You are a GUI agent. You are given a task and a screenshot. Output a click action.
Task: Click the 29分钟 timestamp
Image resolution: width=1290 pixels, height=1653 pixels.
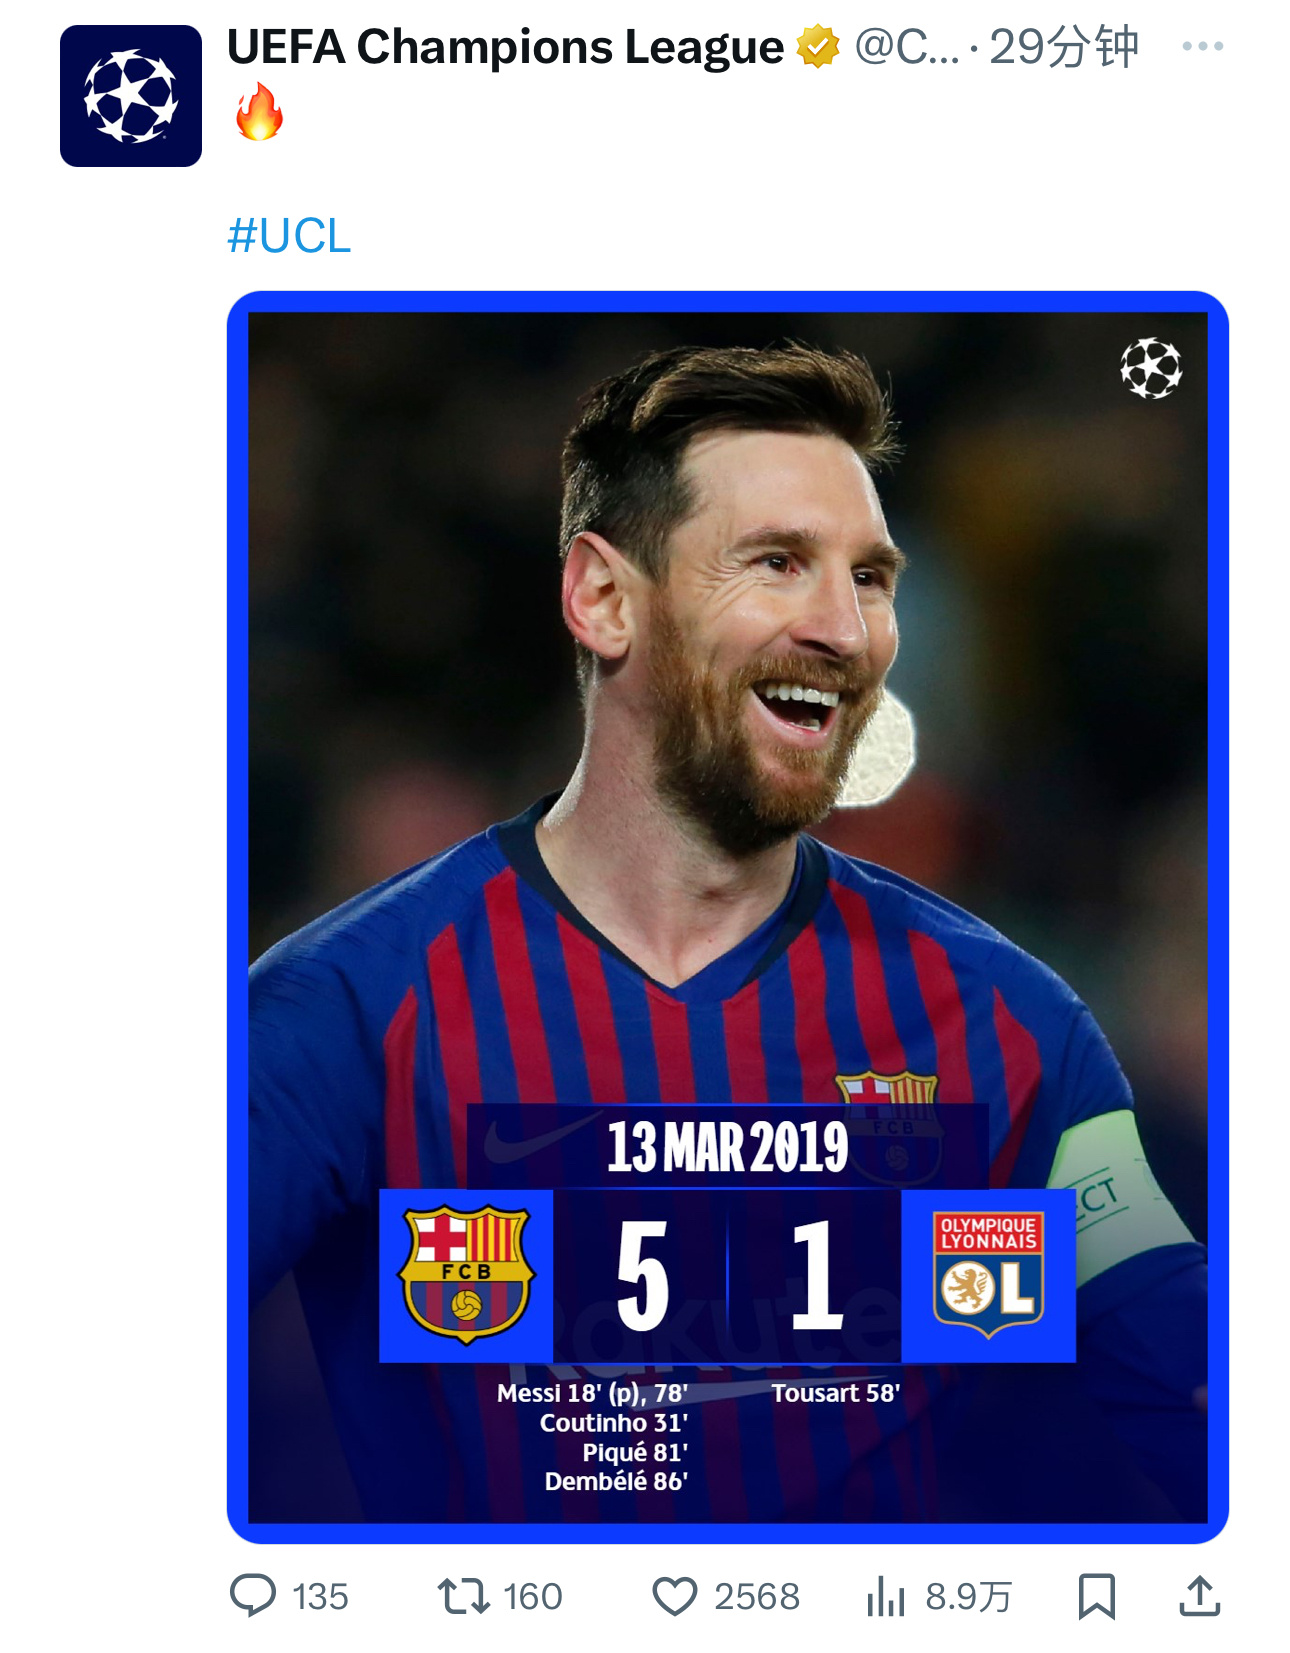point(1064,47)
